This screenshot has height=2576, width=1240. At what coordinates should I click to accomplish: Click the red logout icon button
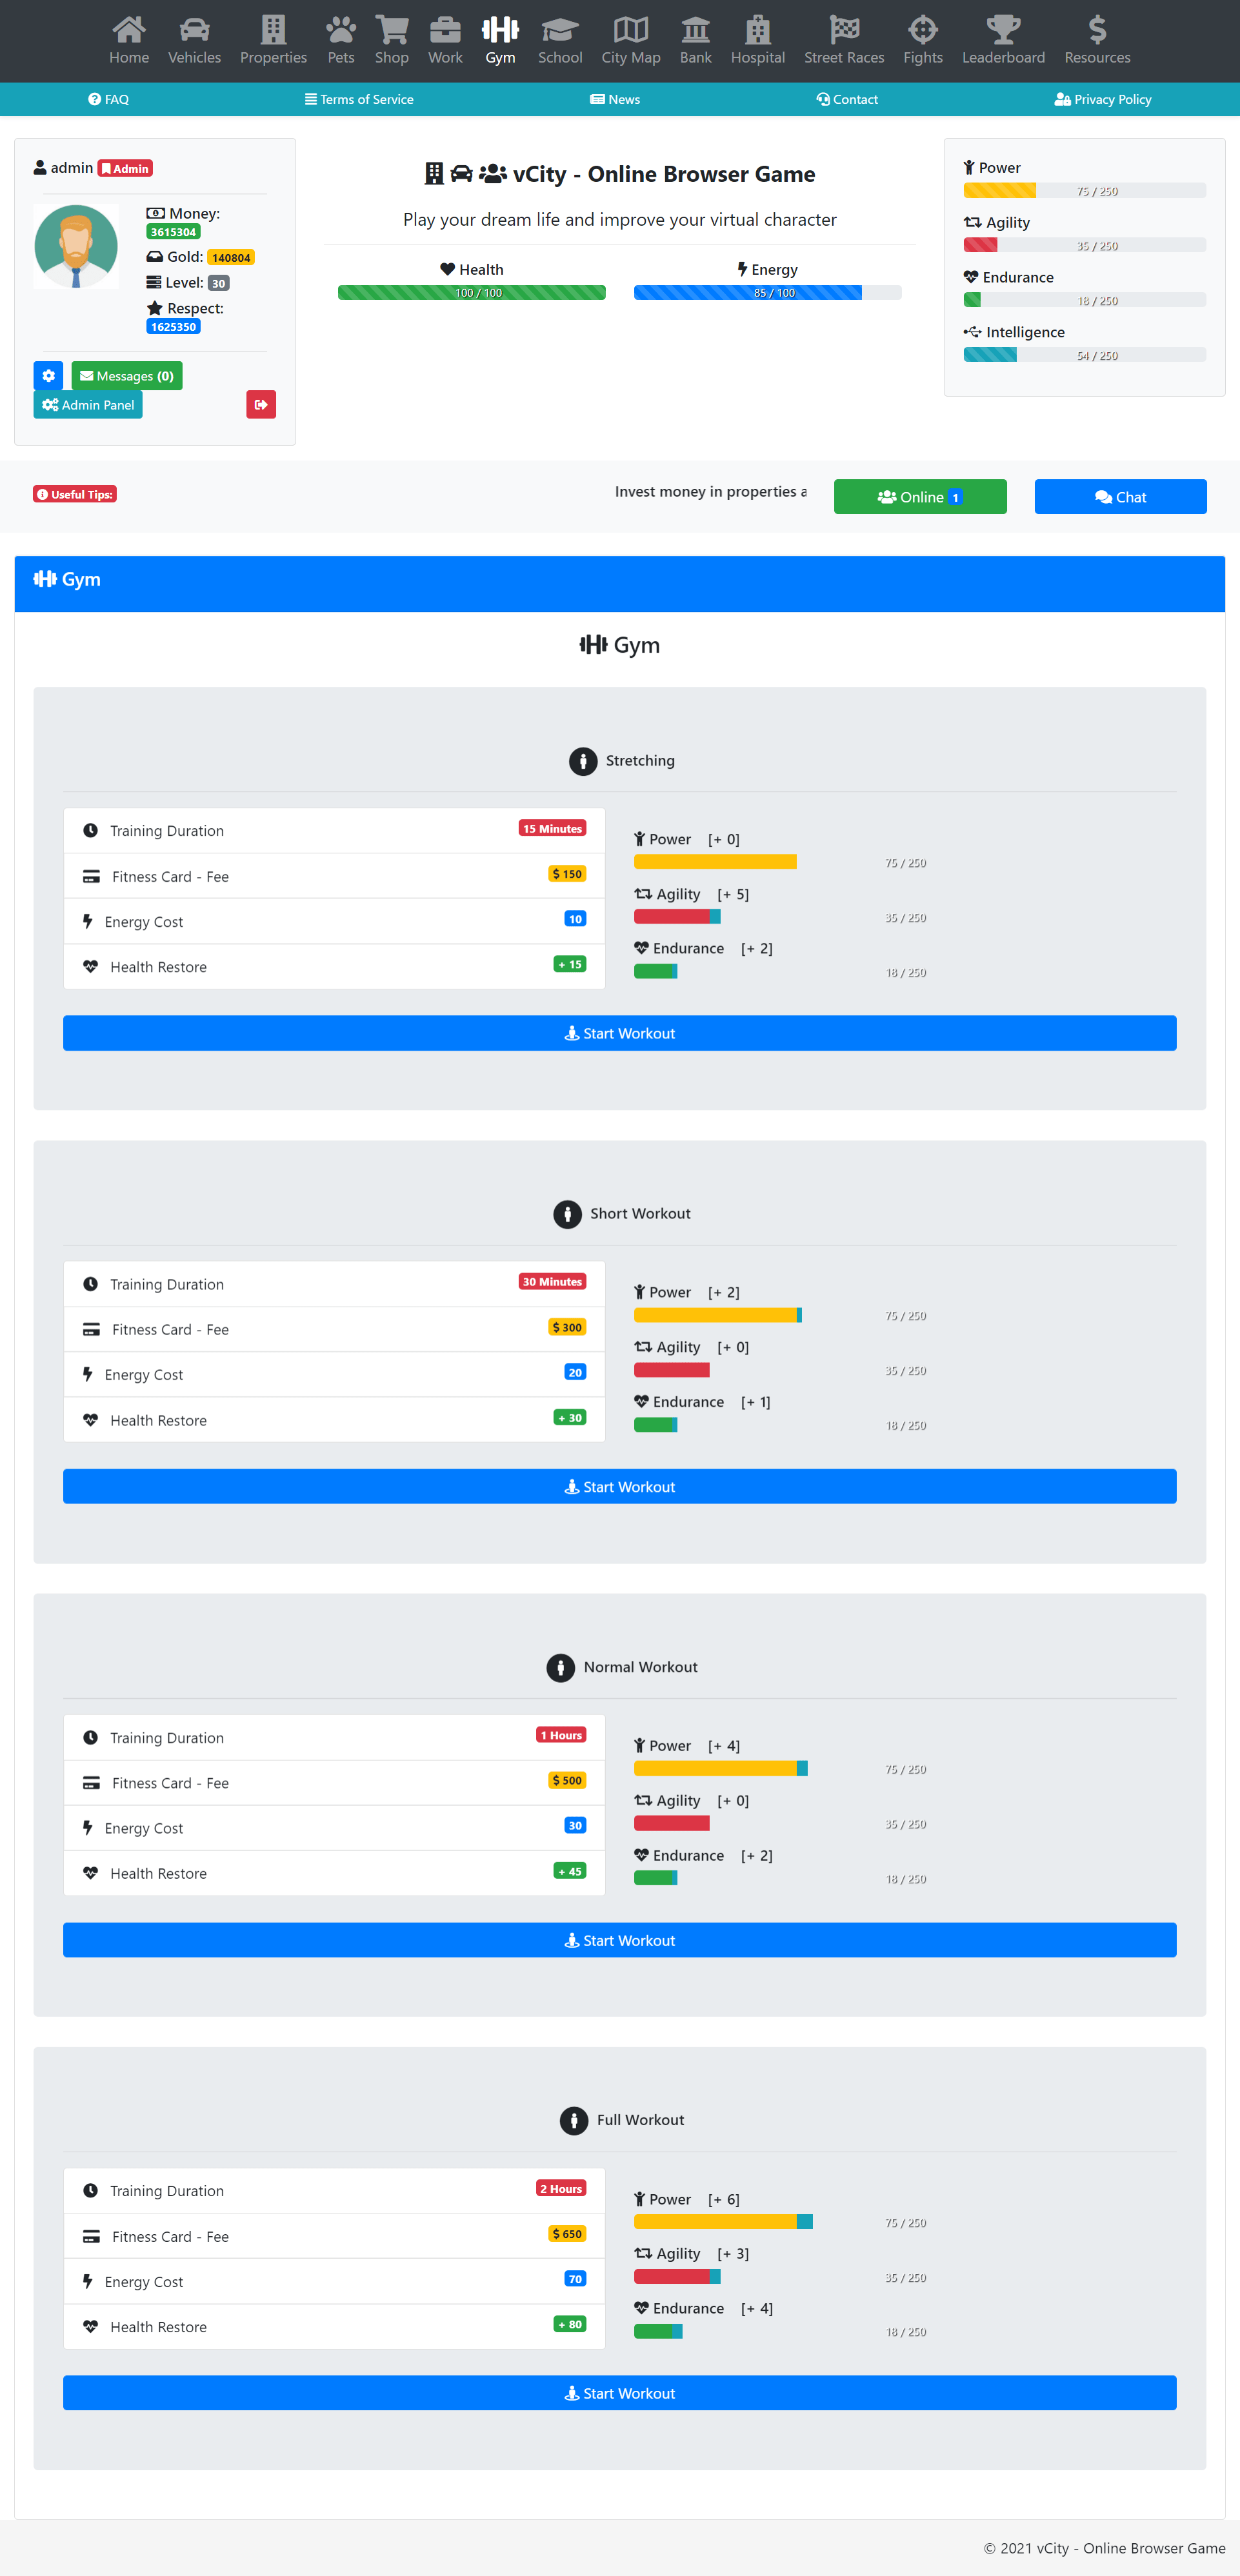click(x=261, y=404)
